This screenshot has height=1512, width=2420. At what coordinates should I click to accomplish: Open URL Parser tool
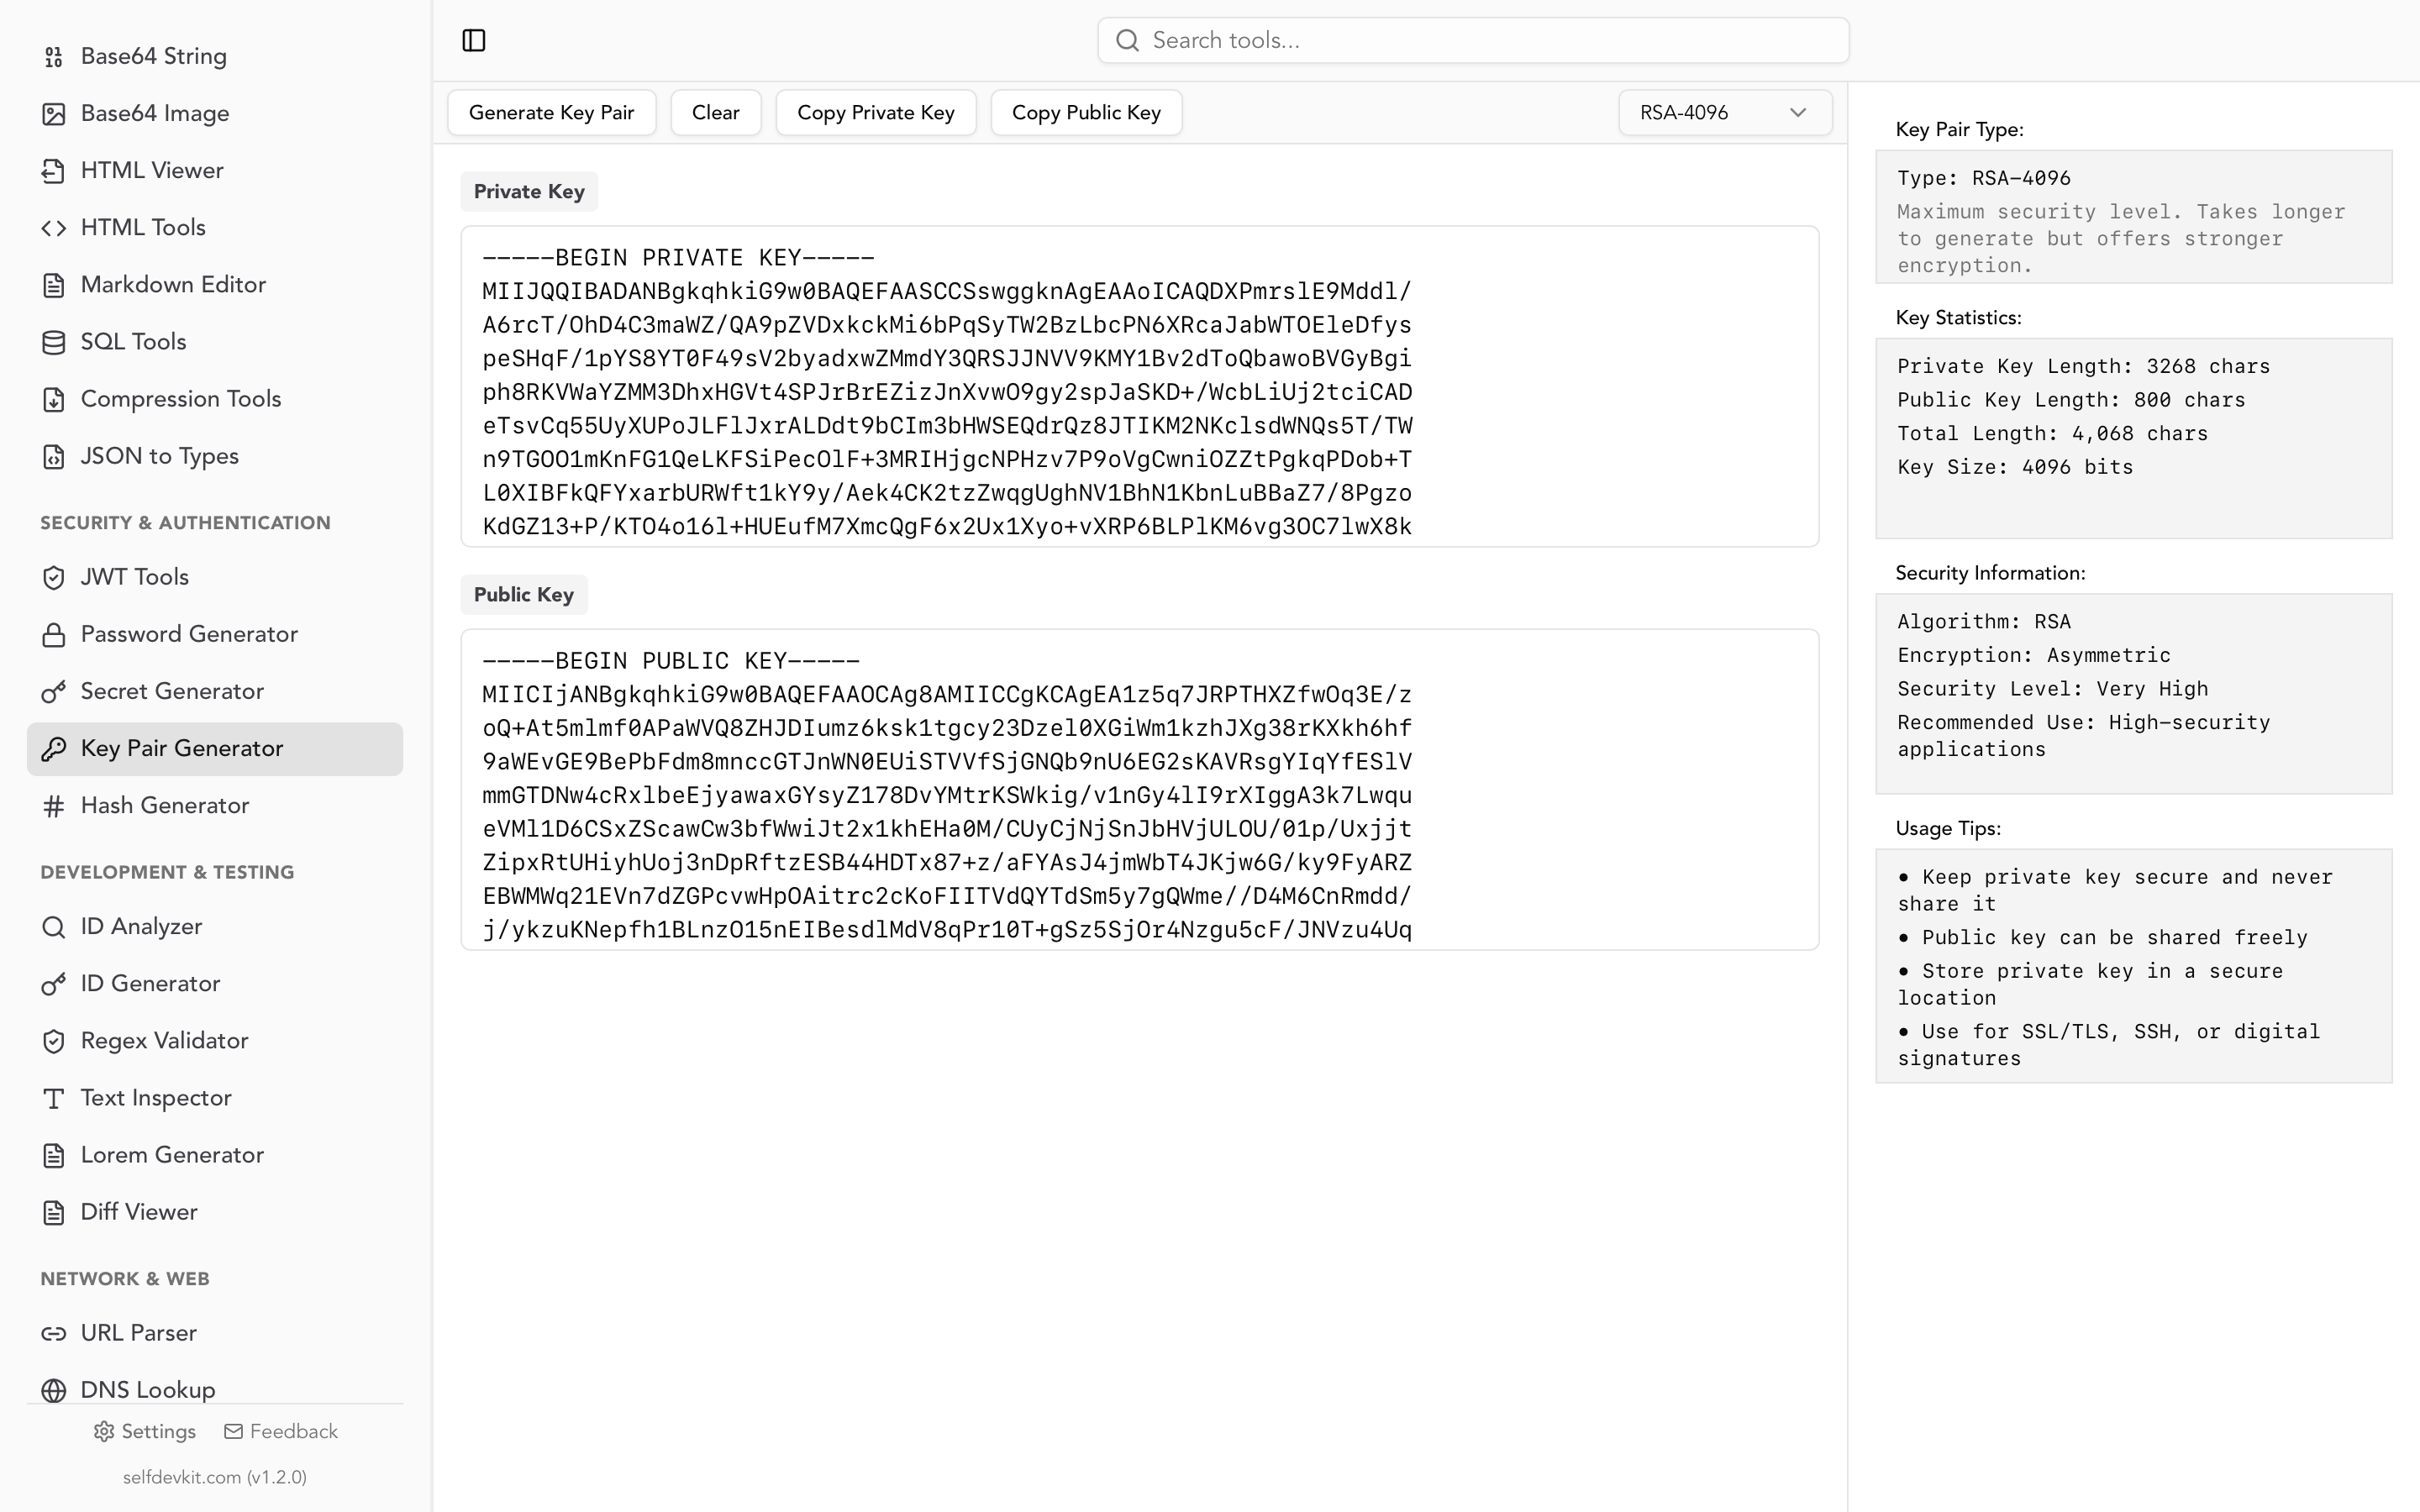click(215, 1332)
